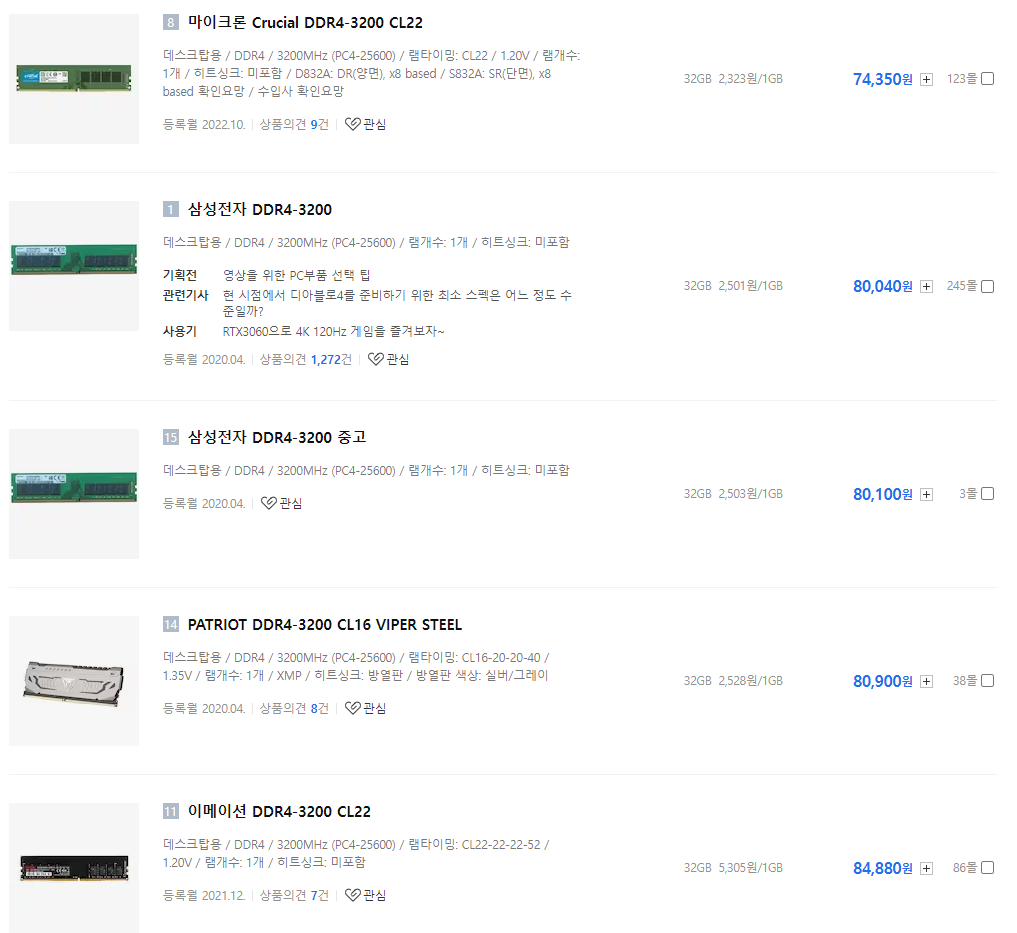
Task: Click rank badge 8 beside Crucial title
Action: pyautogui.click(x=171, y=23)
